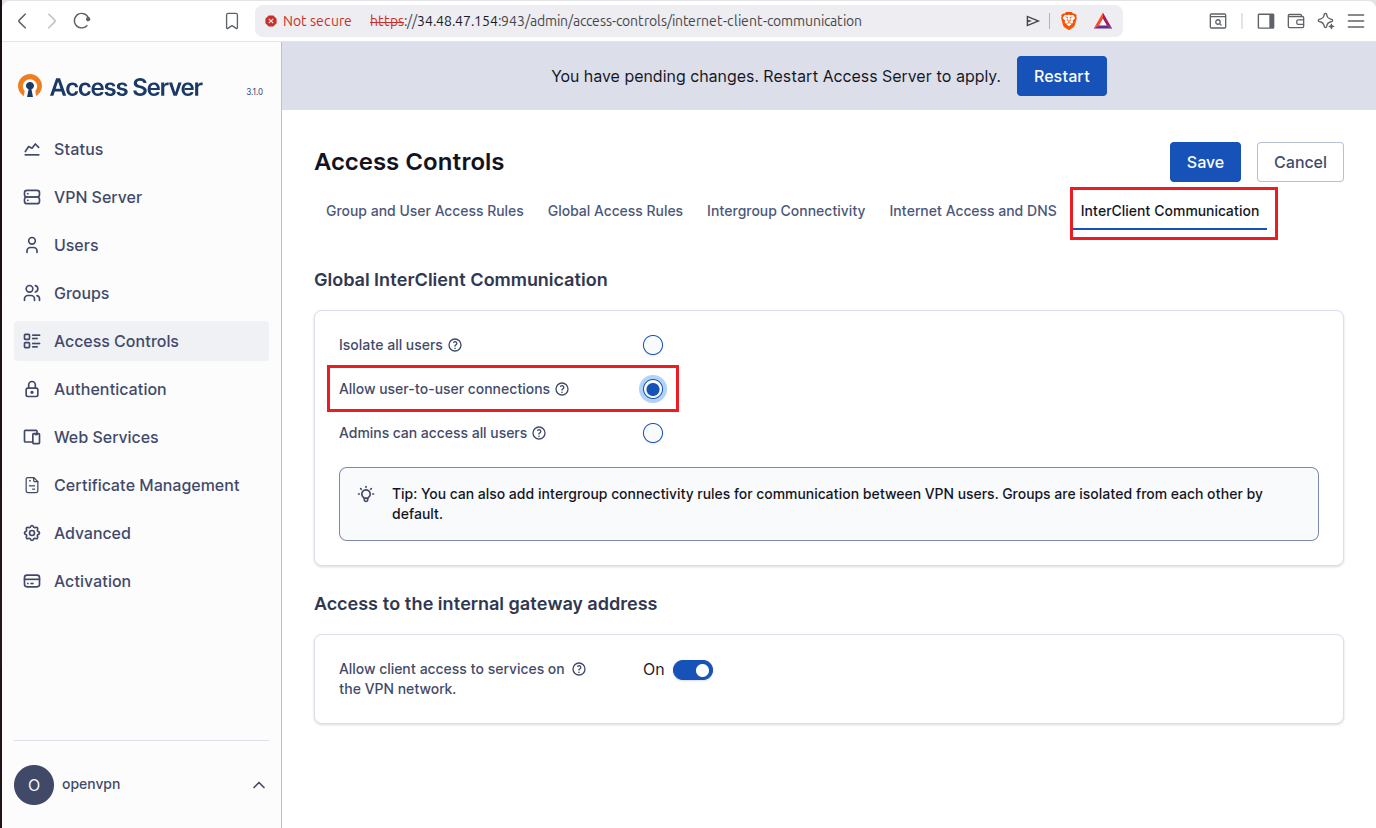The image size is (1376, 828).
Task: Click the Brave Rewards triangle icon
Action: (1103, 20)
